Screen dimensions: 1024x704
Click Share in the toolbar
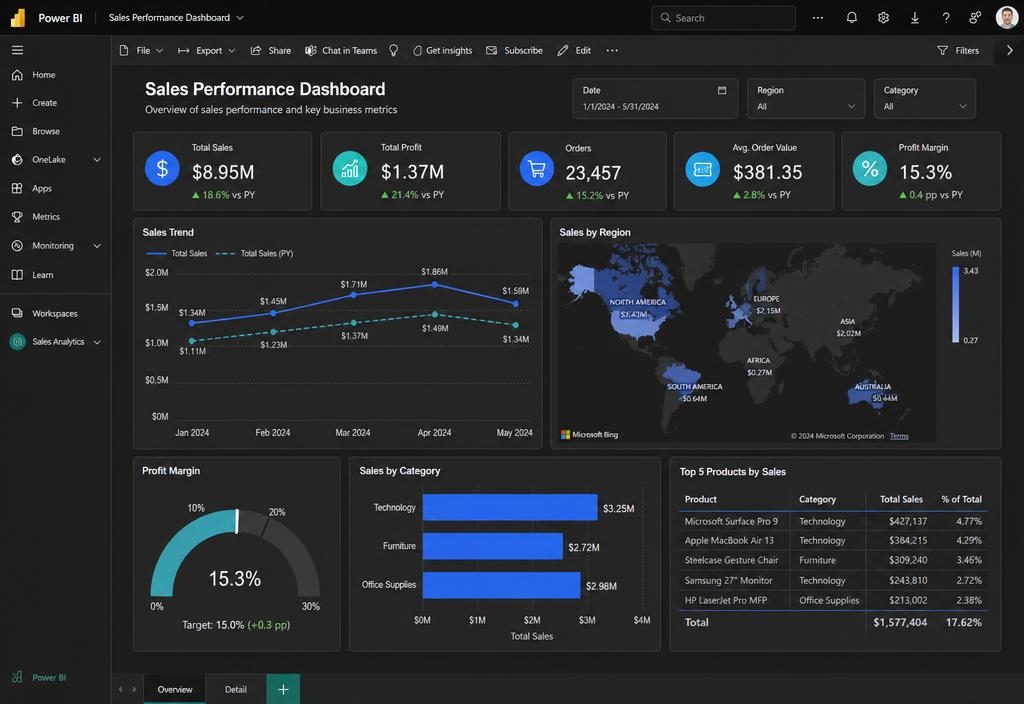click(271, 50)
